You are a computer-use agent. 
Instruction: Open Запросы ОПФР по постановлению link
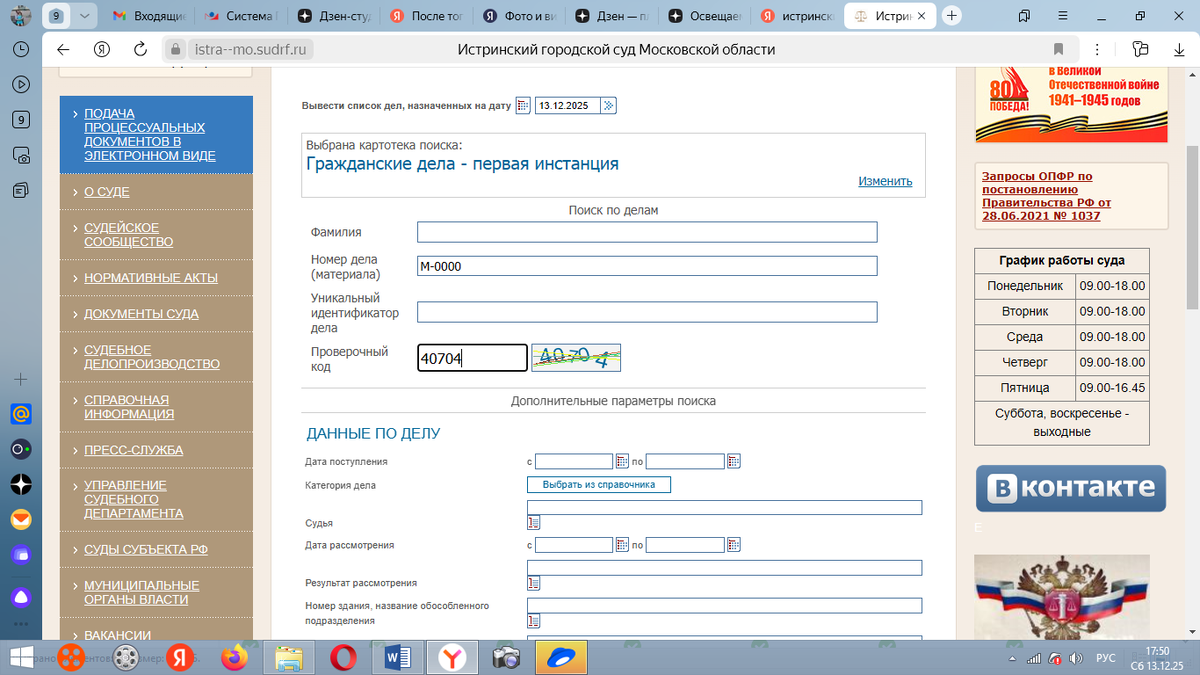1046,195
